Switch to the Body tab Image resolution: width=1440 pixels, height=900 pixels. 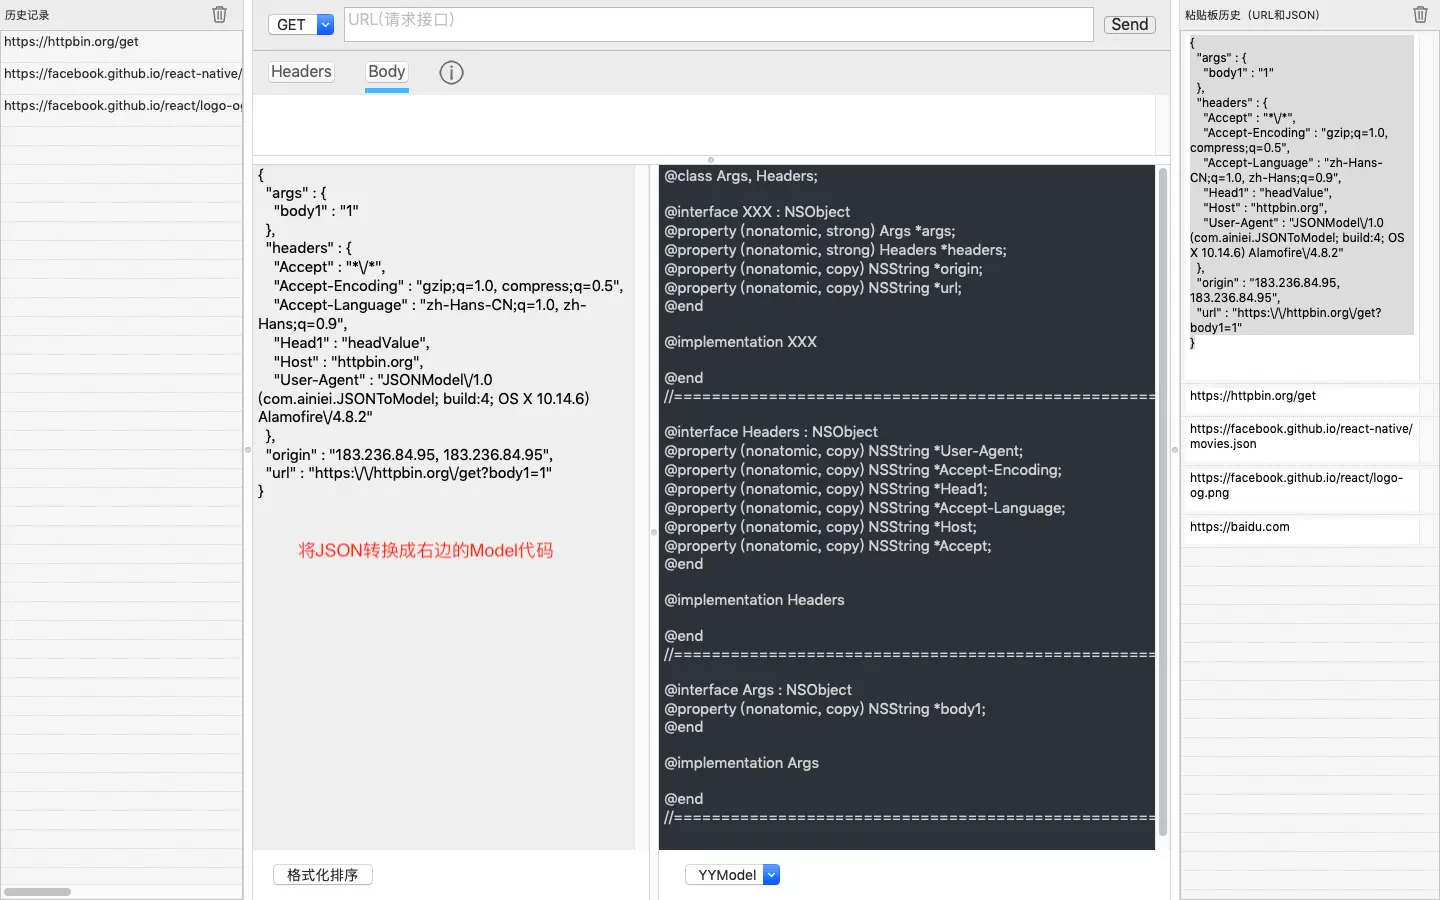tap(387, 72)
